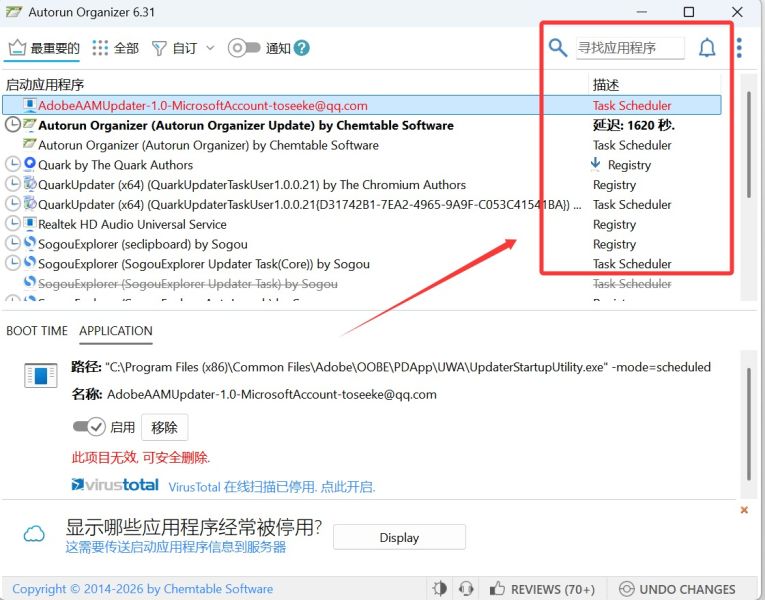Click the cloud icon in the bottom banner
Viewport: 765px width, 600px height.
(34, 534)
